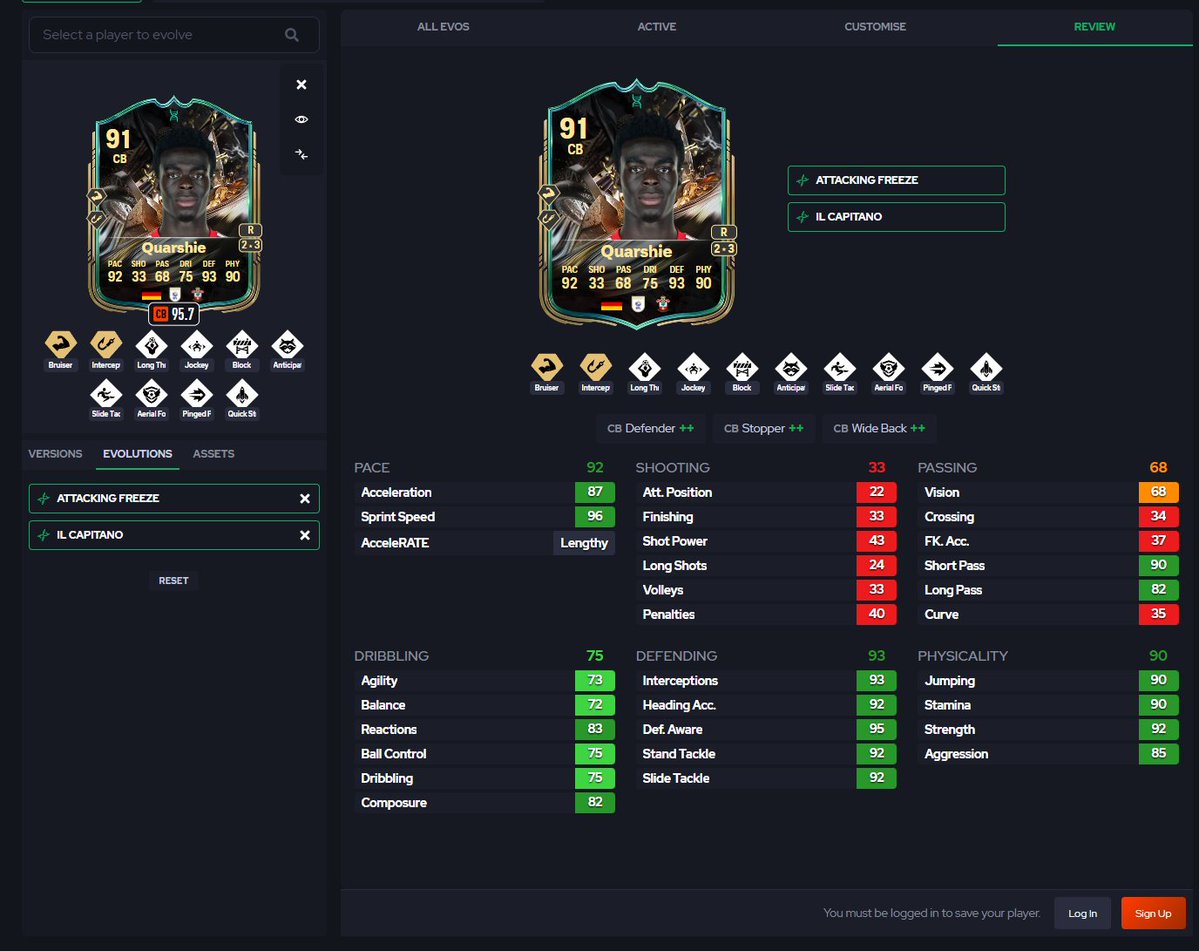Click the CB 95.7 rating badge

pyautogui.click(x=174, y=314)
